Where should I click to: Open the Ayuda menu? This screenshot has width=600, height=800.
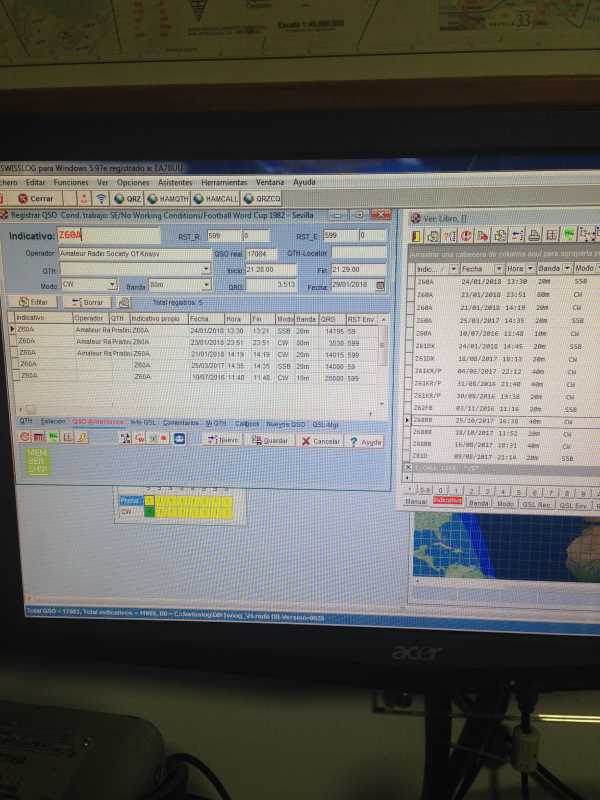coord(304,182)
